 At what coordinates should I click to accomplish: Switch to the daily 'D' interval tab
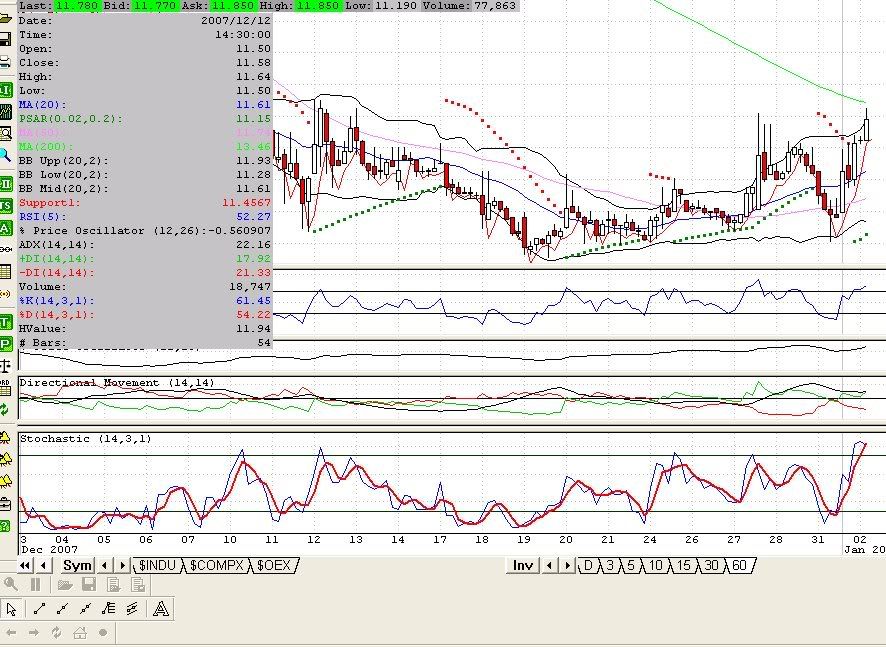coord(589,566)
